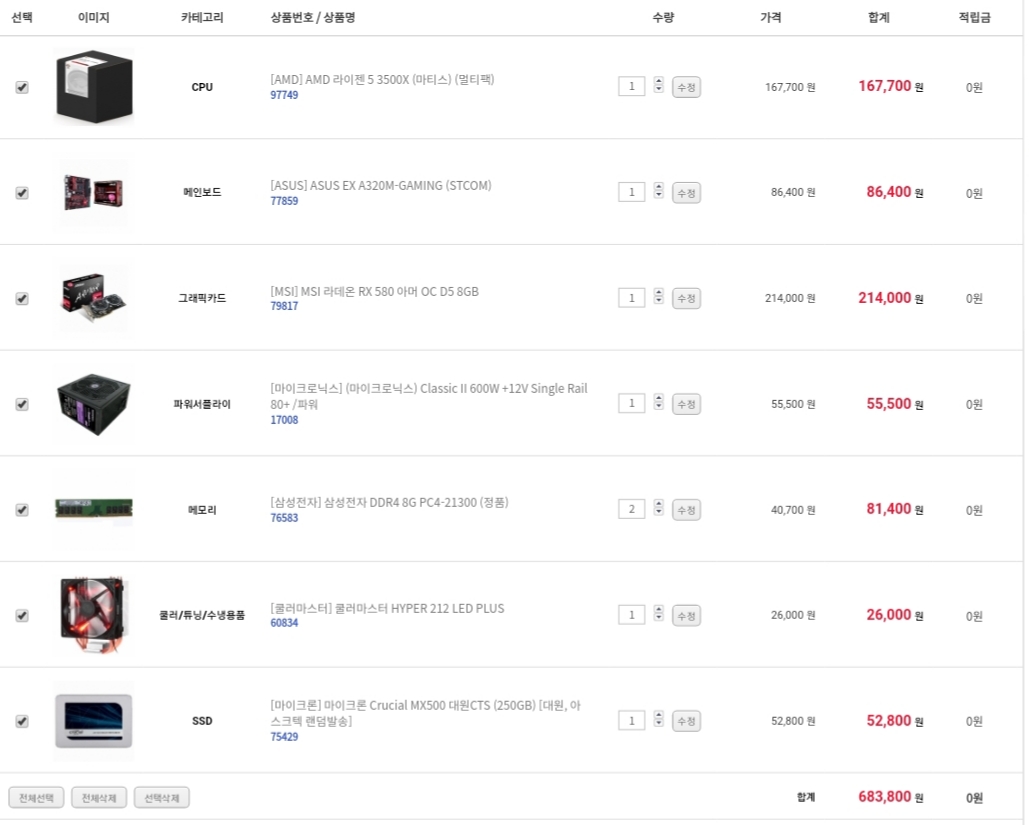
Task: Click the quantity stepper for the CPU row
Action: [658, 86]
